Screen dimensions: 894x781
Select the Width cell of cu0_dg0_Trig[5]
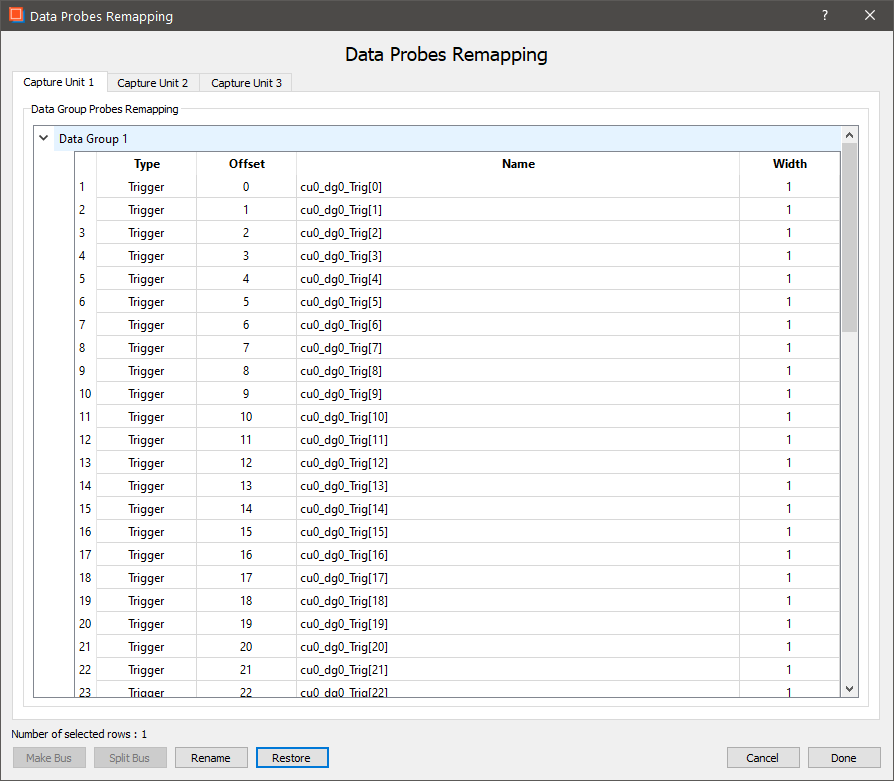[x=788, y=302]
